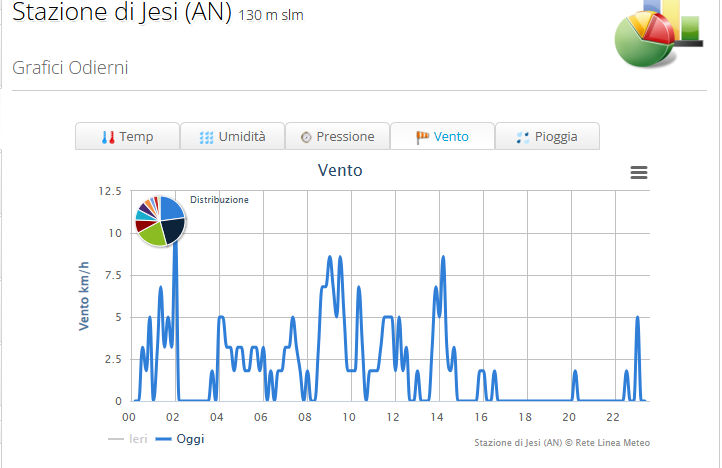Viewport: 722px width, 468px height.
Task: Click the wind line peak near hour 14
Action: pos(443,257)
